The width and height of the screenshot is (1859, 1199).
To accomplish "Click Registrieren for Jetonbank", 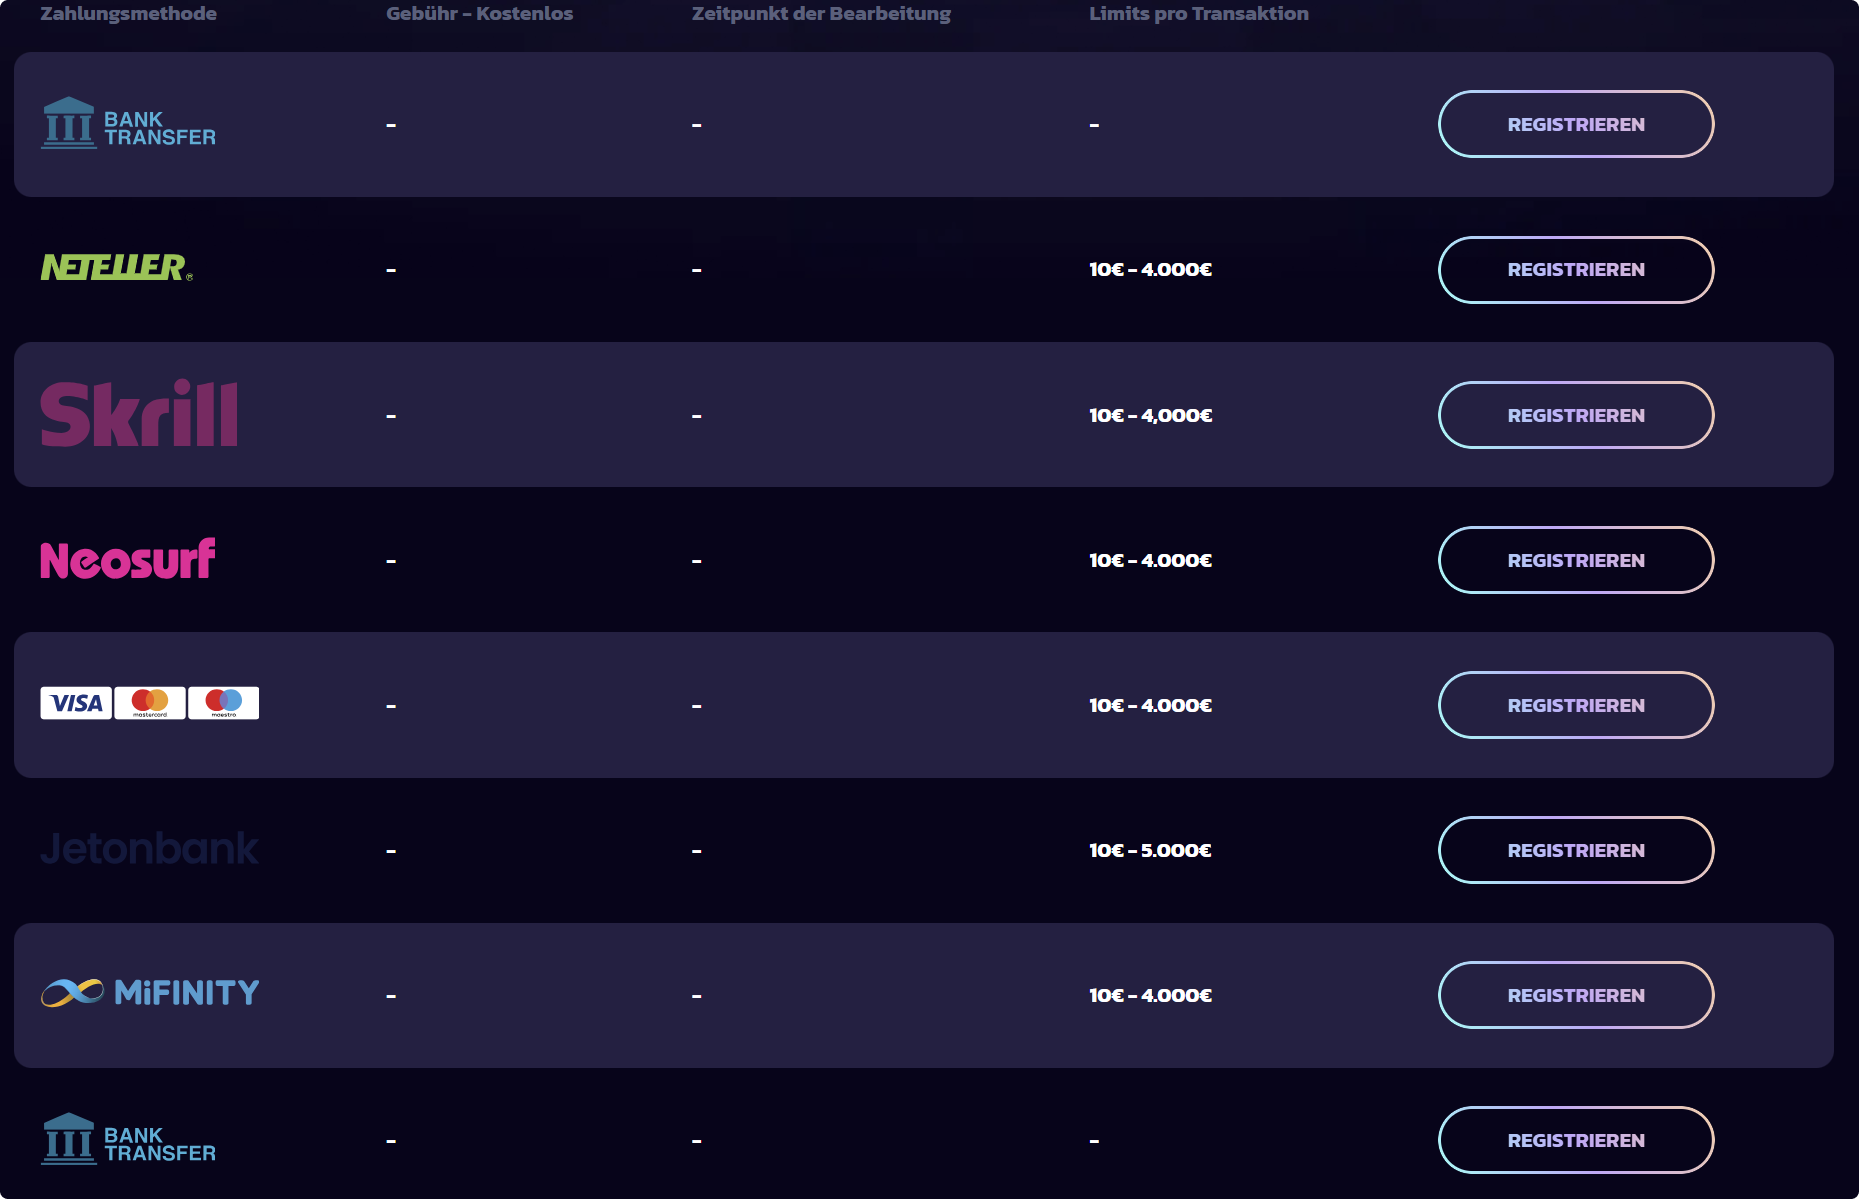I will 1576,850.
